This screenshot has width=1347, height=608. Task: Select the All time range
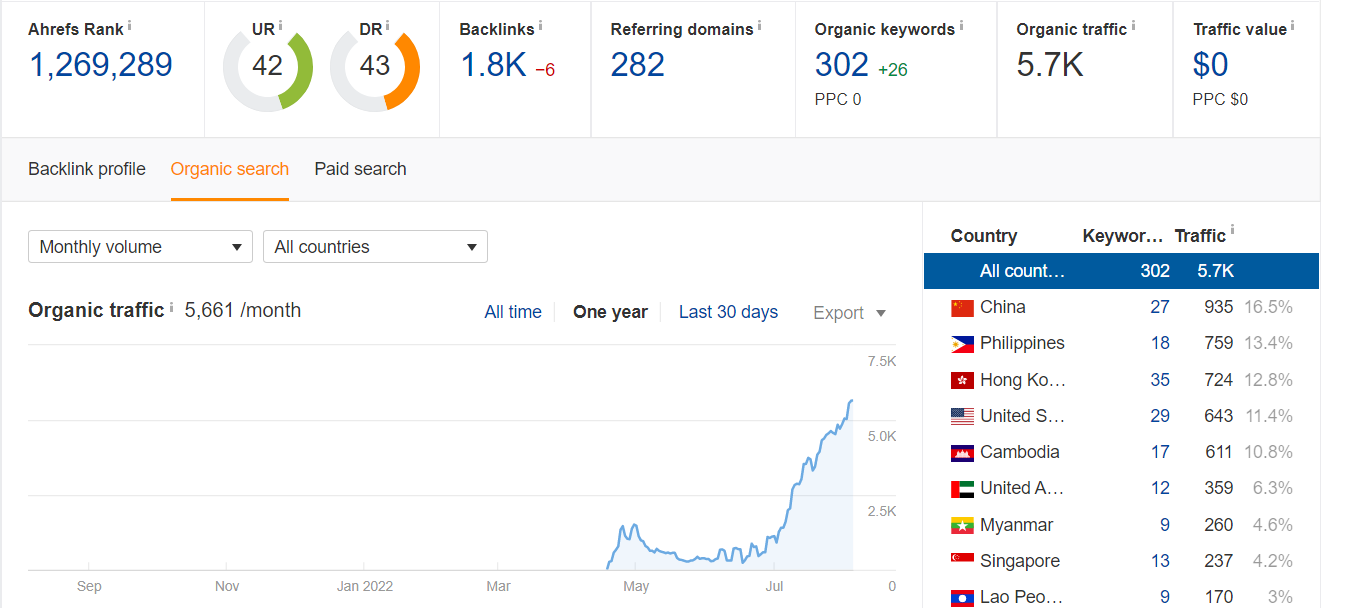click(x=513, y=312)
